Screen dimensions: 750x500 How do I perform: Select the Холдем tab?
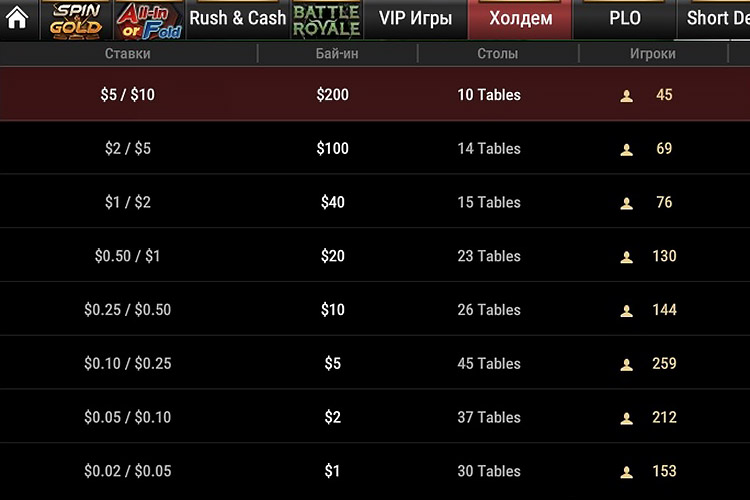521,19
